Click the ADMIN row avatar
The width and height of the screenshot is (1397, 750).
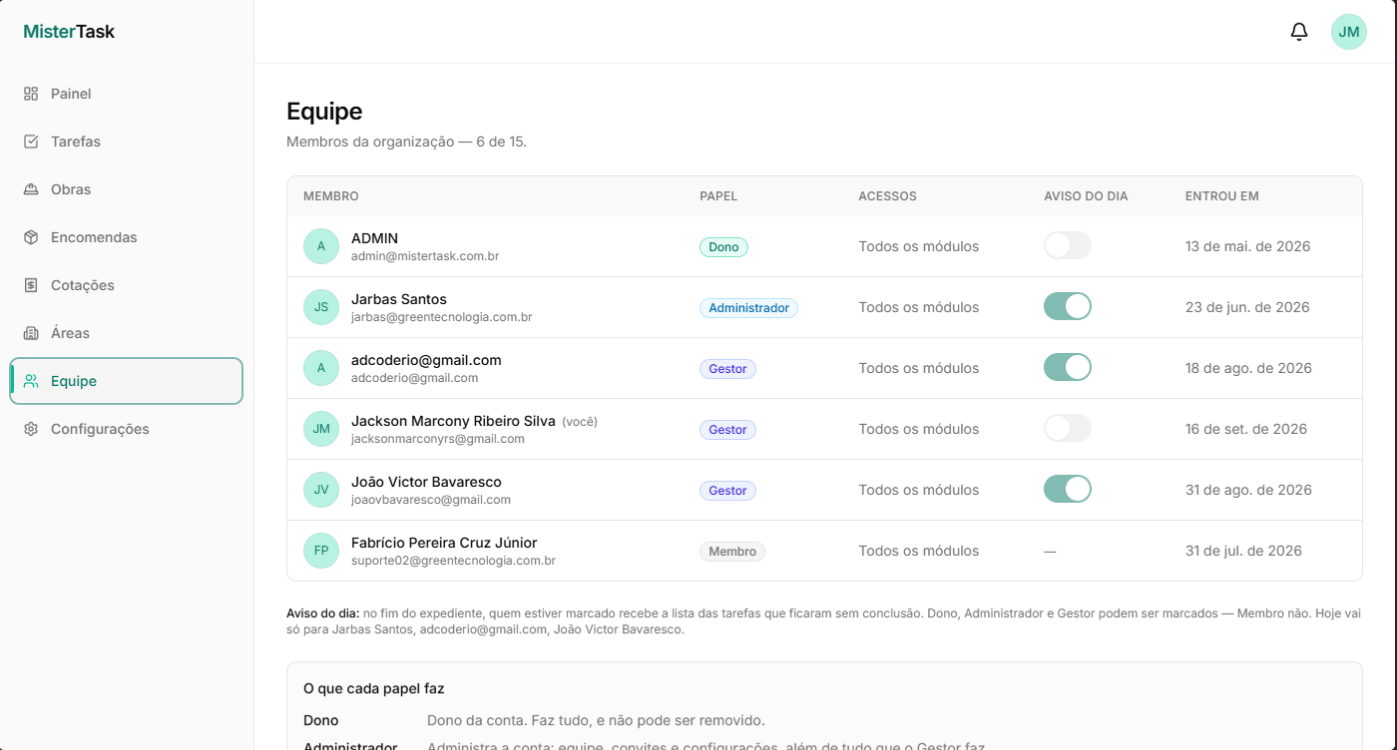coord(321,246)
